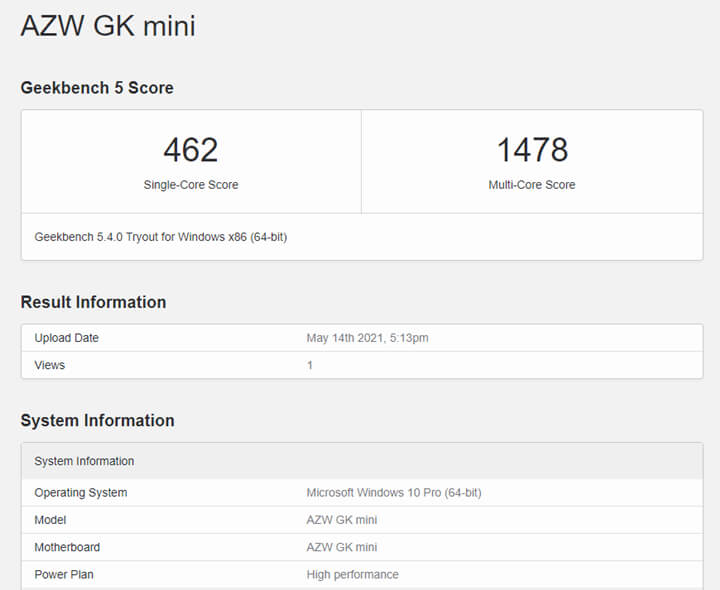Click Geekbench 5.4.0 Tryout version text

(x=161, y=237)
